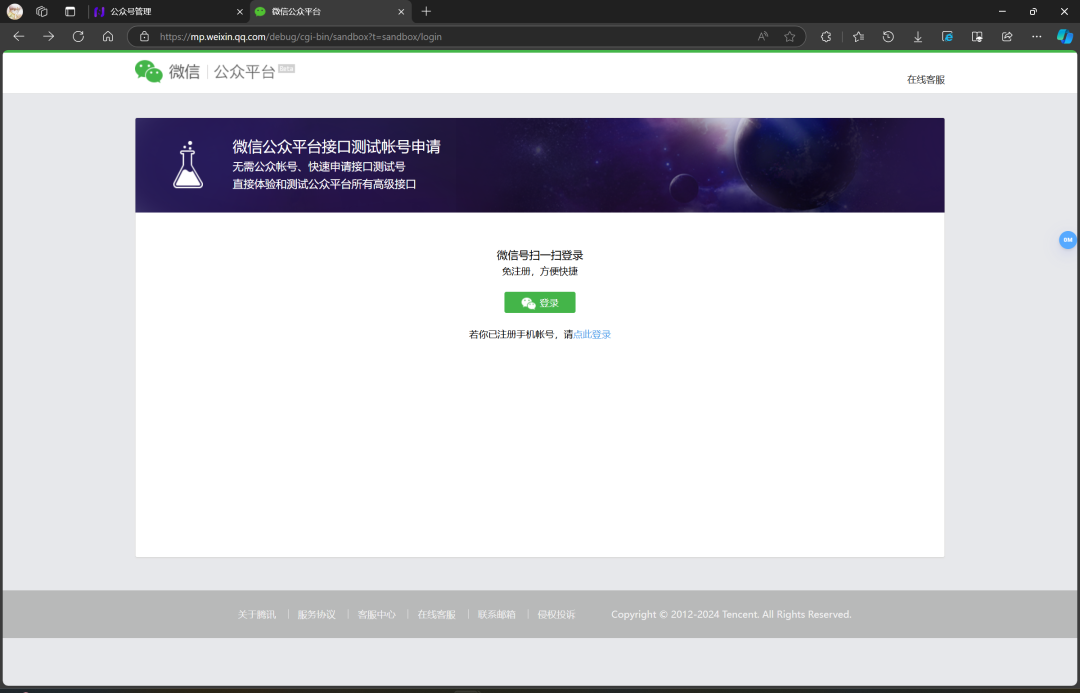Click the 微信公众平台接口测试帐号申请 banner title
The width and height of the screenshot is (1080, 693).
(x=336, y=146)
